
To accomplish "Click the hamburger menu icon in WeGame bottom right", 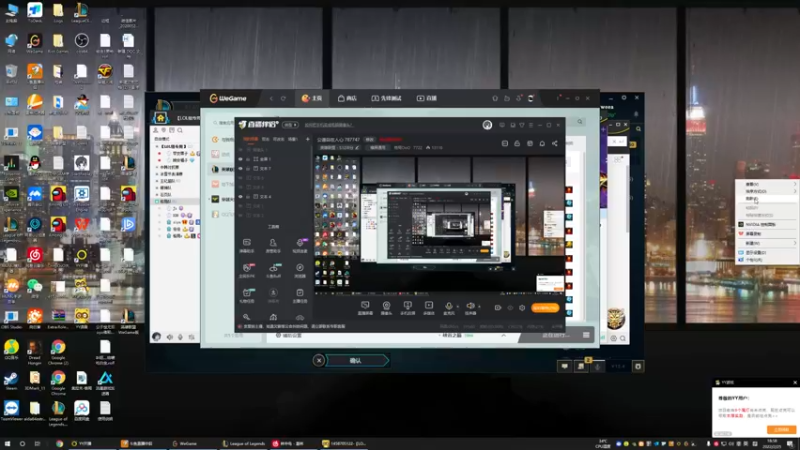I will click(x=586, y=335).
